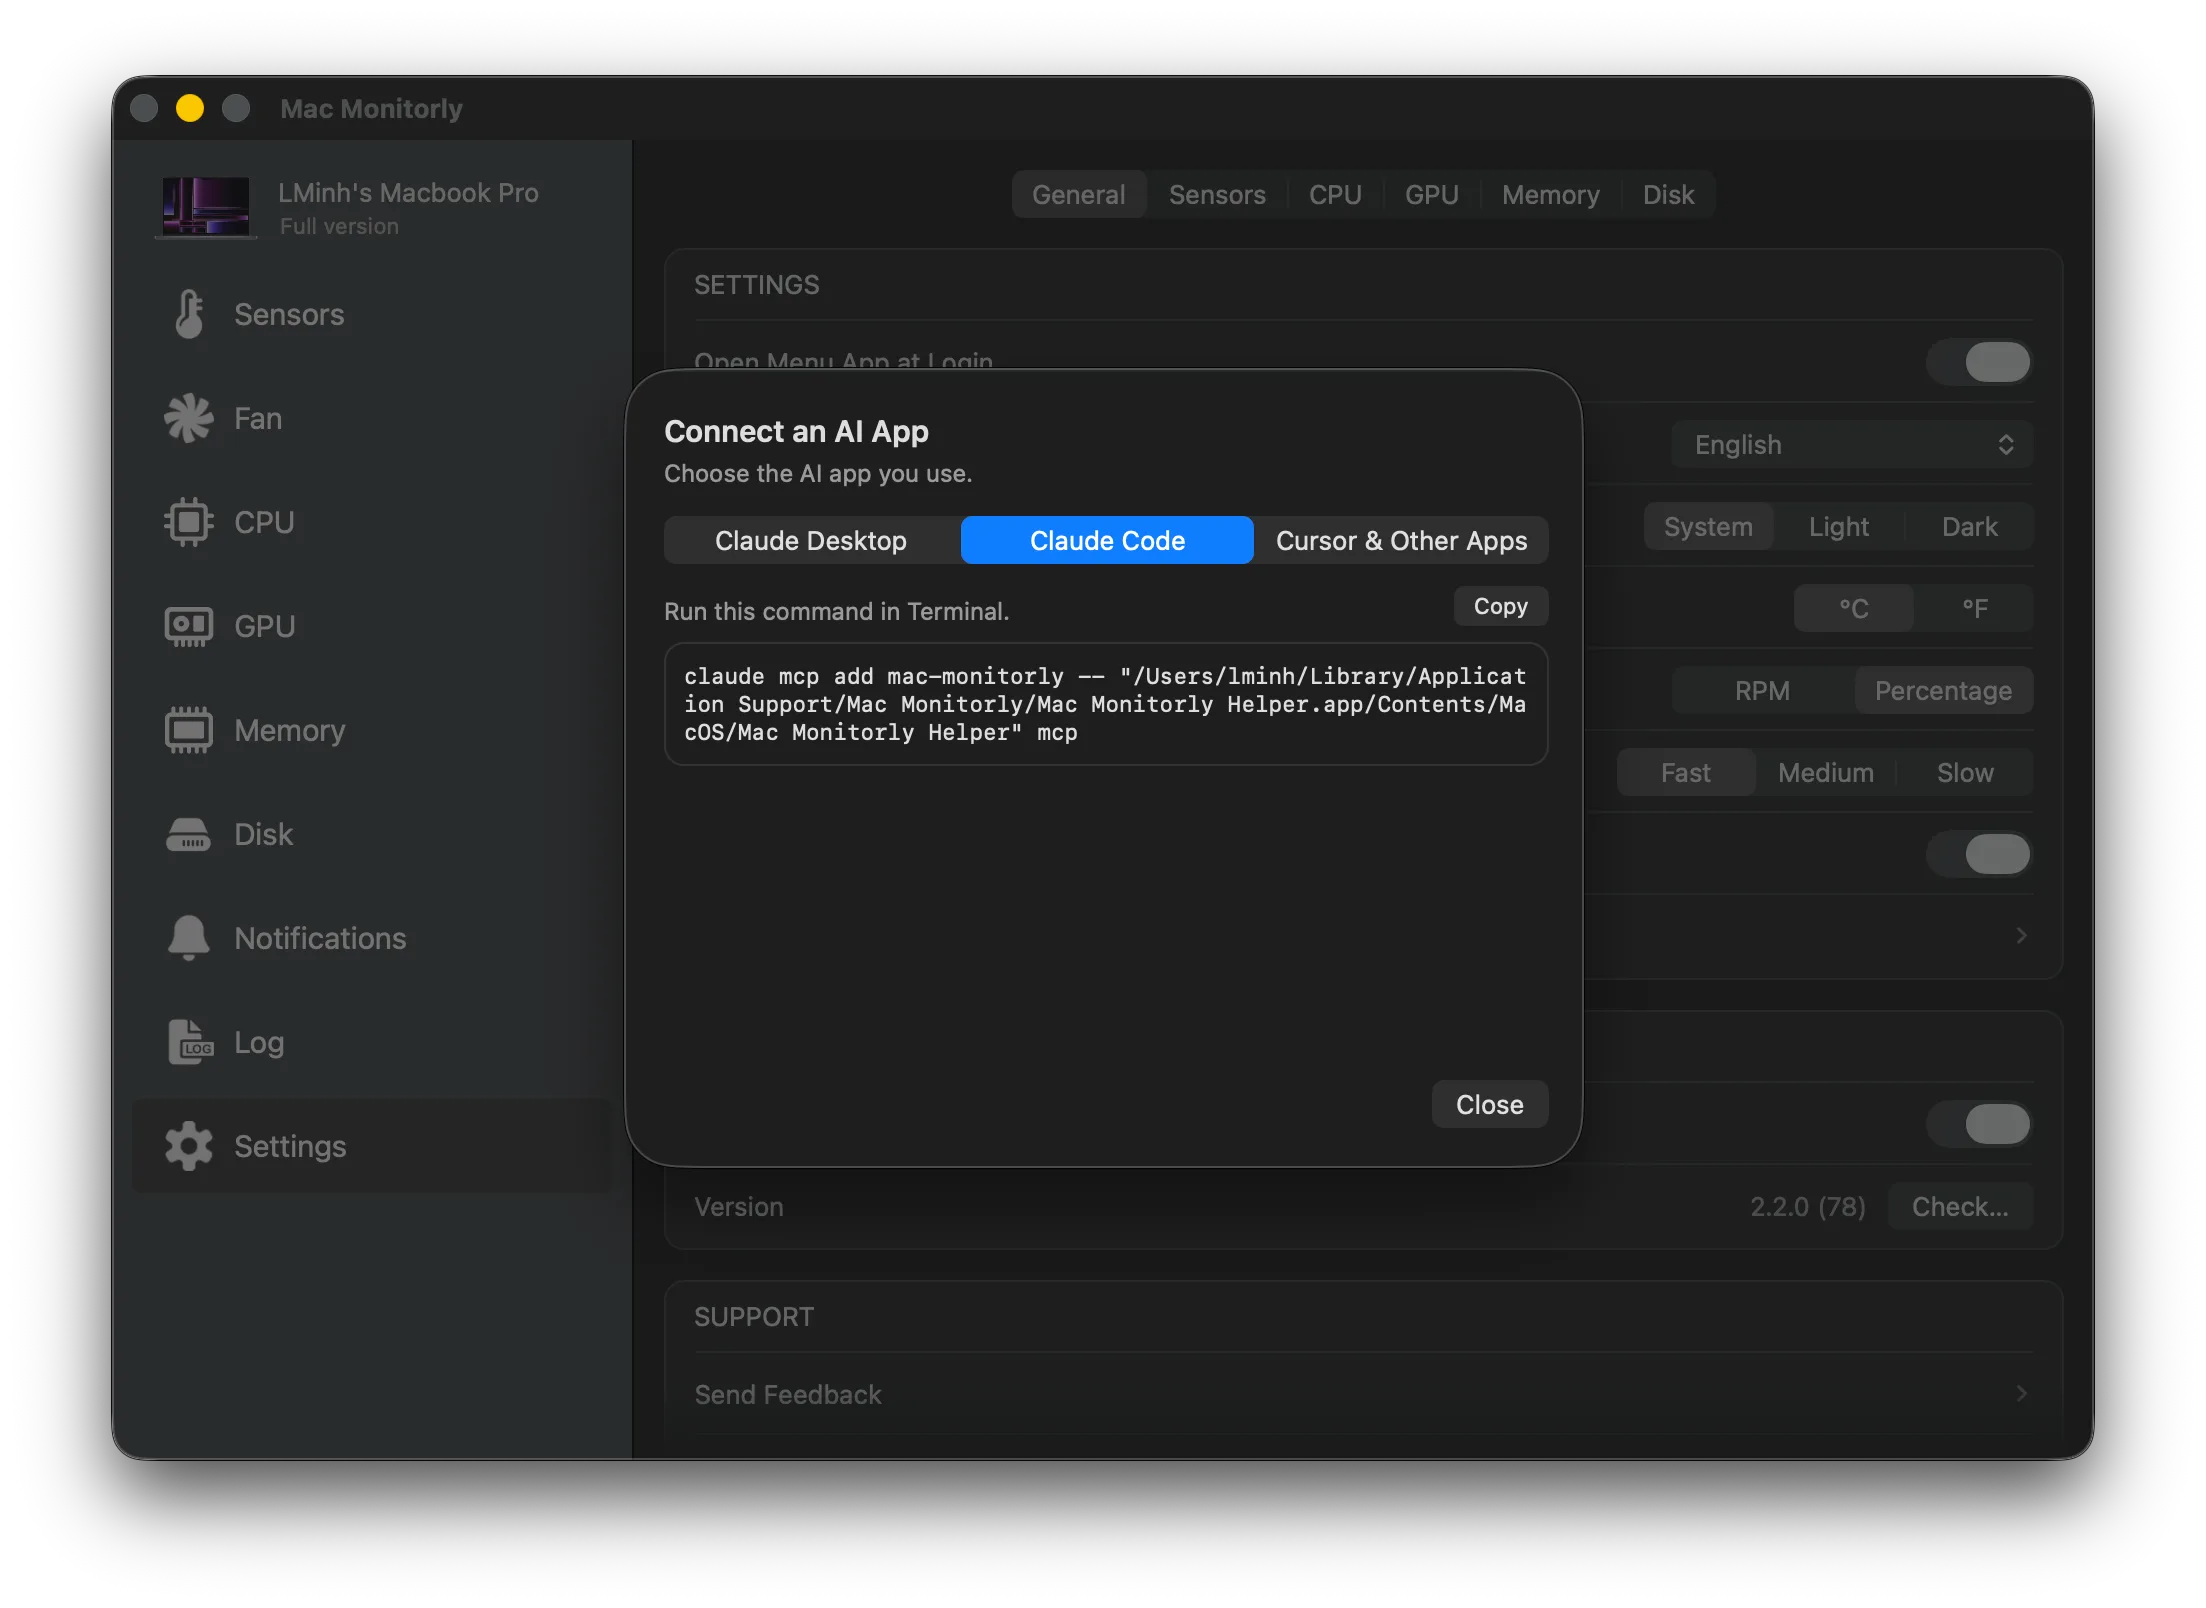Switch to Cursor & Other Apps tab

(x=1401, y=540)
